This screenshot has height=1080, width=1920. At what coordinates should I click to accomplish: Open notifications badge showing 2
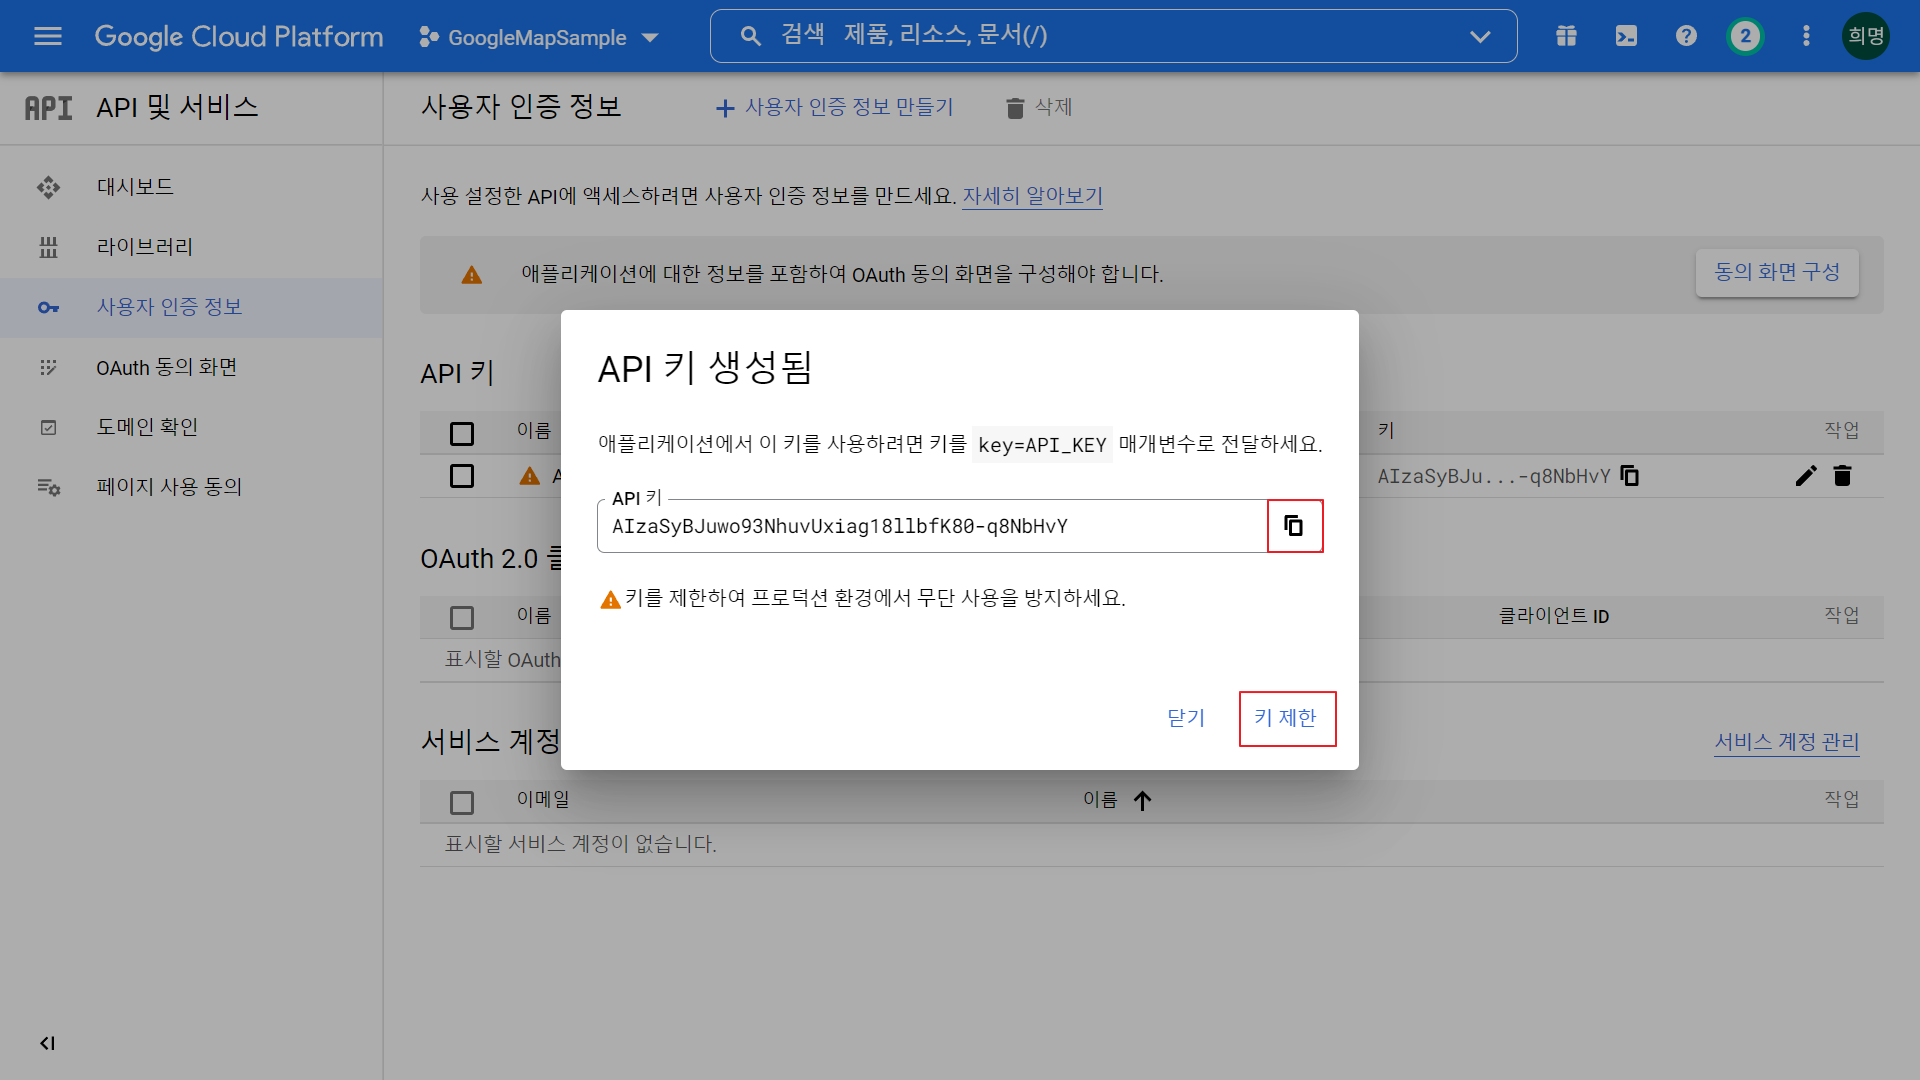pyautogui.click(x=1745, y=37)
